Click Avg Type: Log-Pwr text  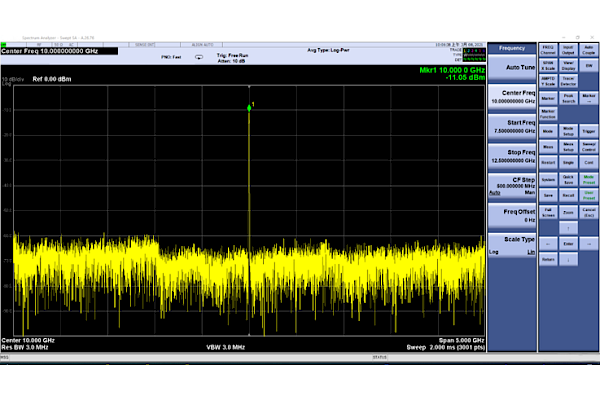pyautogui.click(x=328, y=50)
